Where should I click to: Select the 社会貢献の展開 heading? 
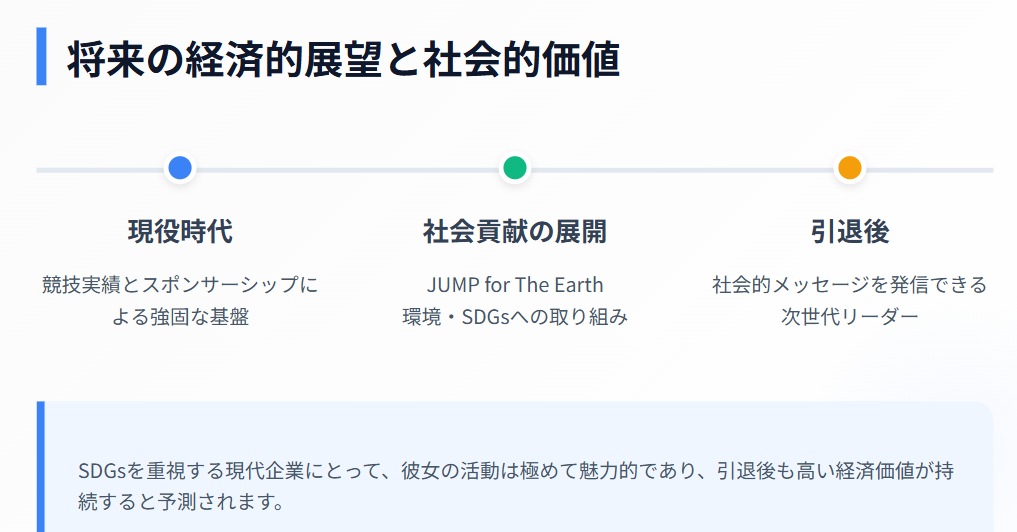click(515, 232)
